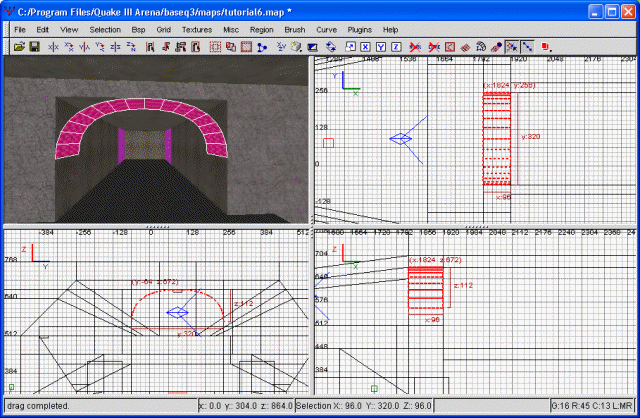This screenshot has height=418, width=640.
Task: Click the blue camera marker in YZ view
Action: point(178,313)
